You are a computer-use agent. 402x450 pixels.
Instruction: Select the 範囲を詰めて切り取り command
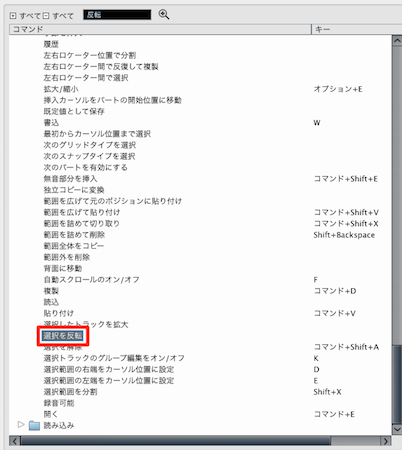tap(81, 223)
